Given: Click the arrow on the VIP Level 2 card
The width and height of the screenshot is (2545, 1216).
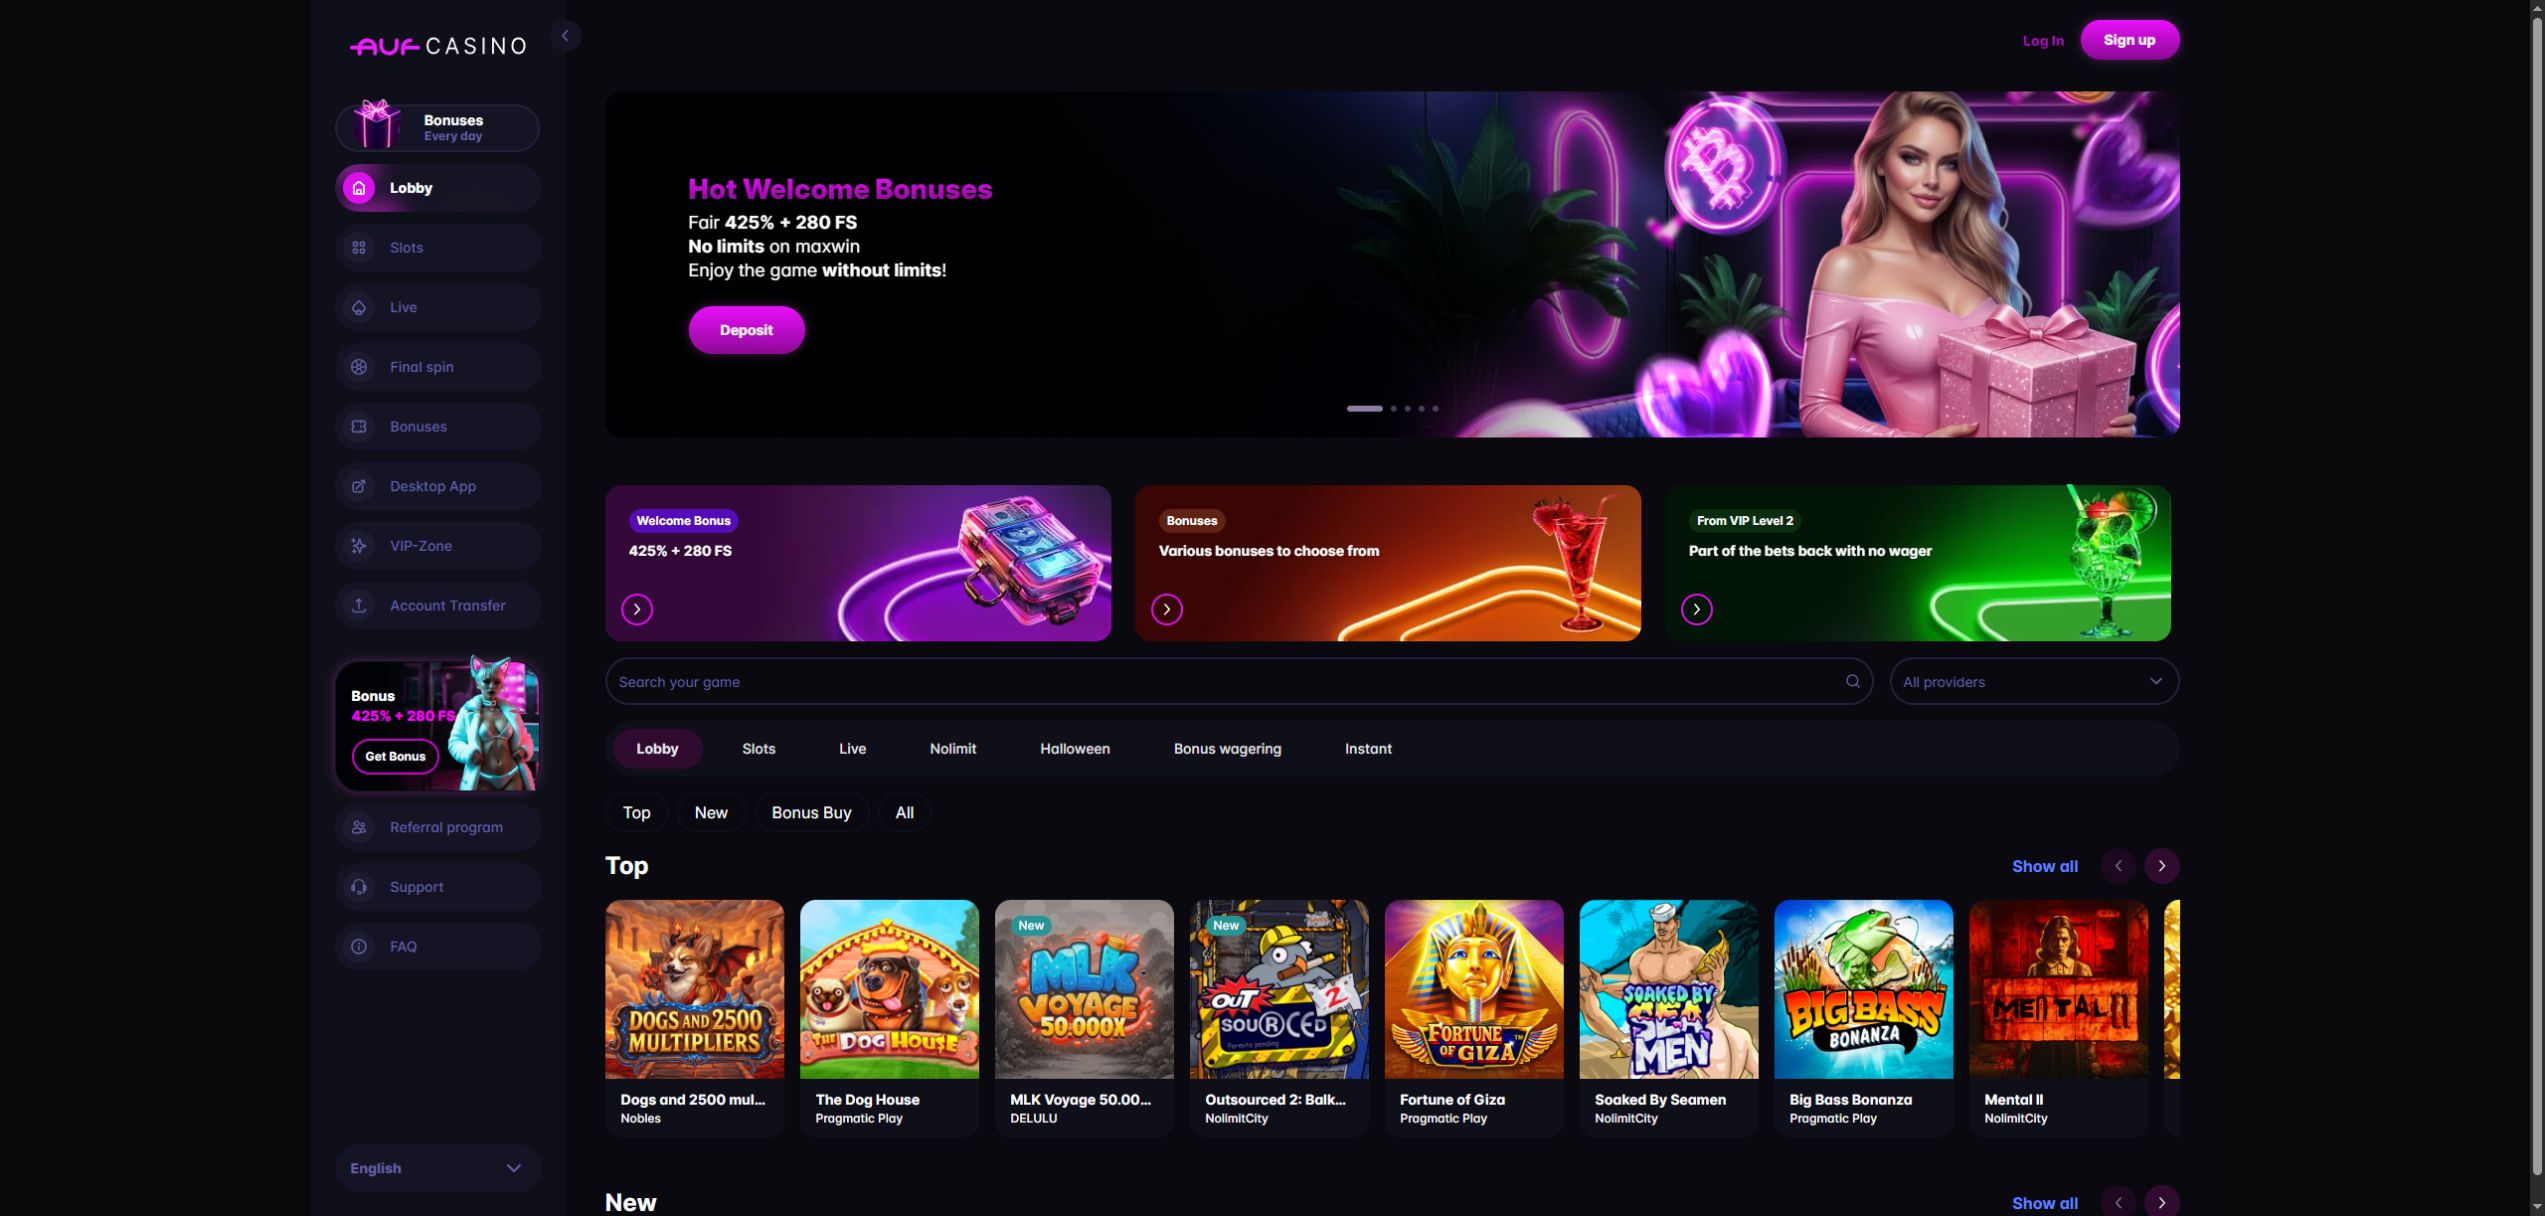Looking at the screenshot, I should (1697, 609).
